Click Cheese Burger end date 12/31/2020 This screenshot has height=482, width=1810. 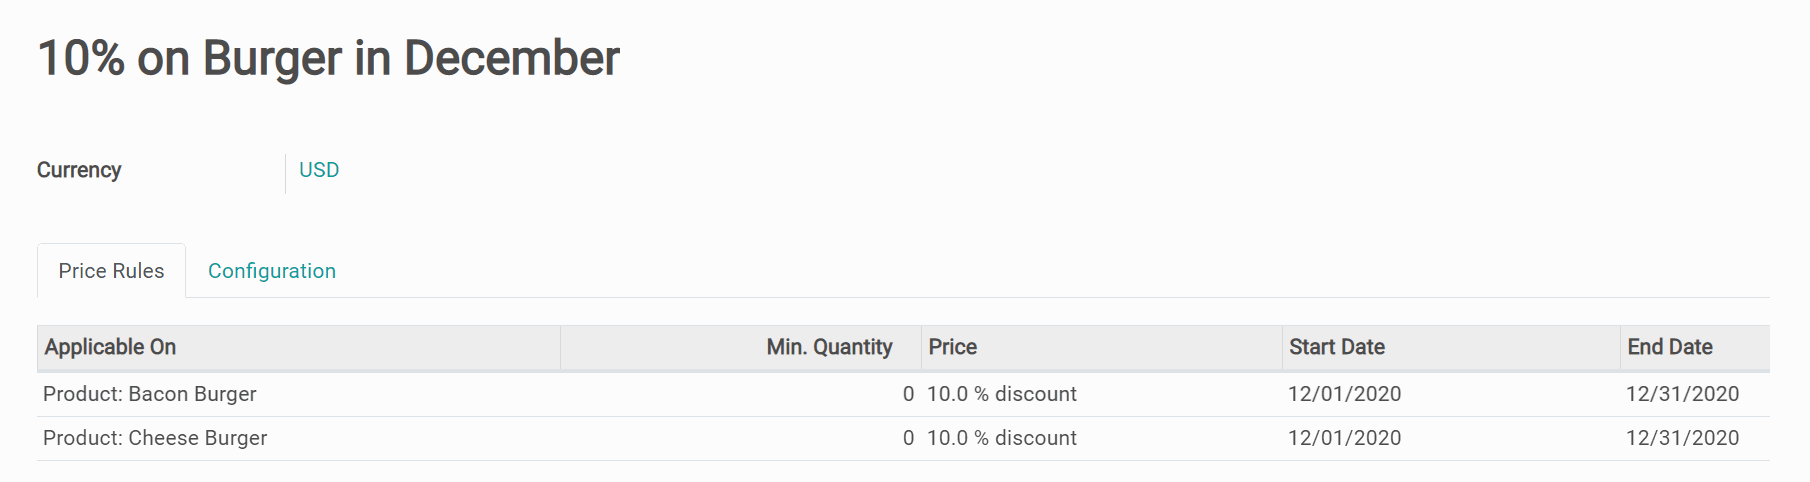pyautogui.click(x=1683, y=438)
